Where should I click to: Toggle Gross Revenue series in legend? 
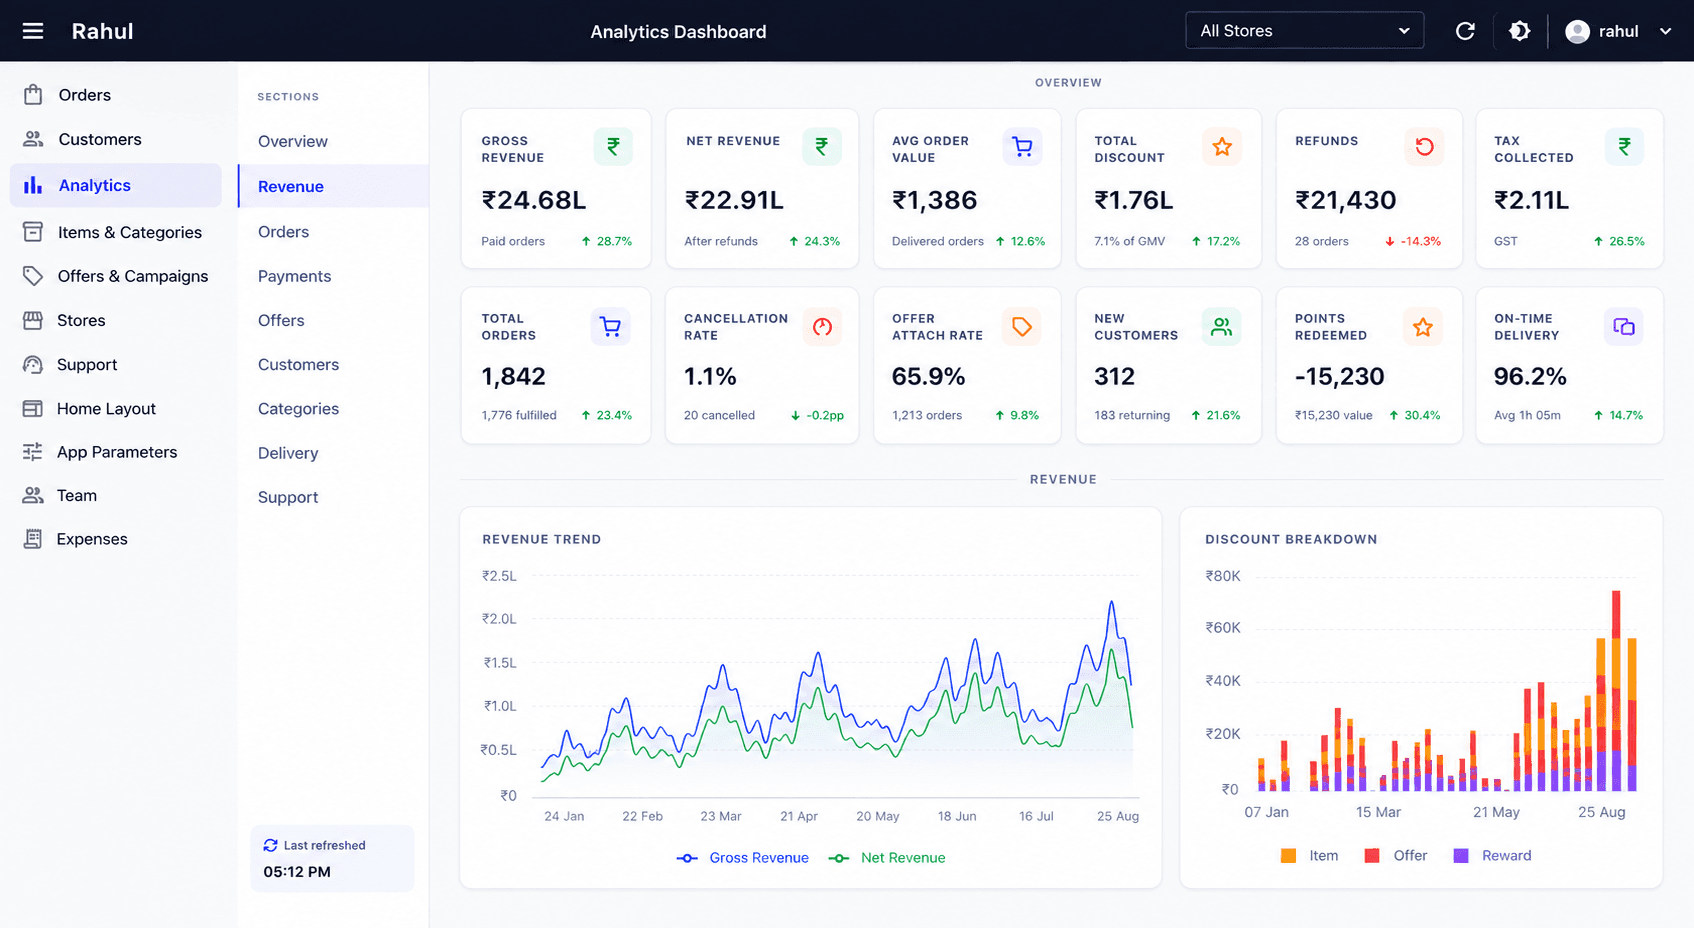coord(743,858)
